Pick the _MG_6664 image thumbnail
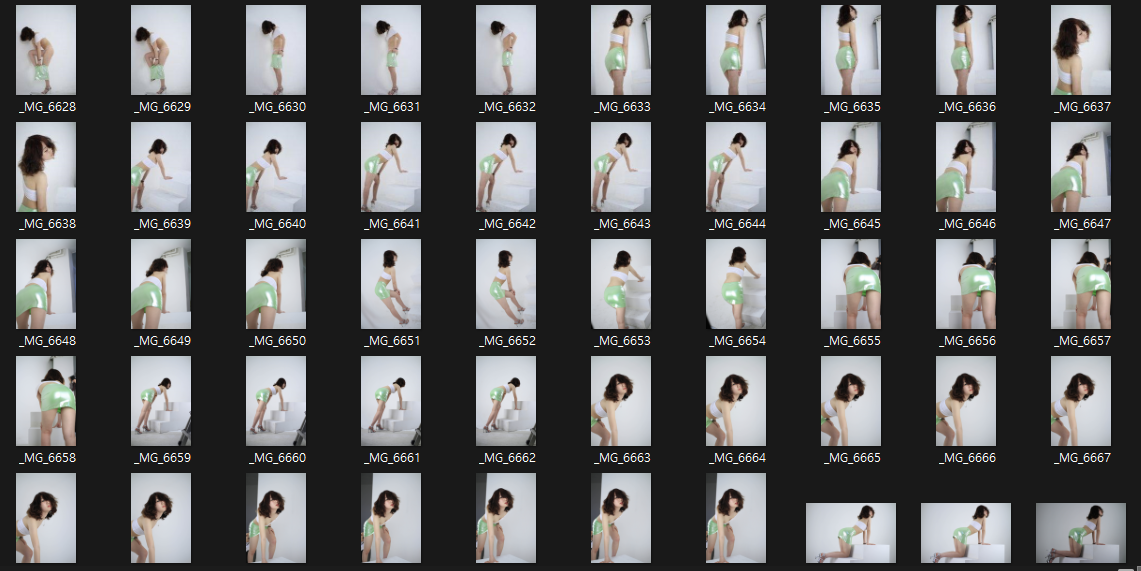Screen dimensions: 1141x571 point(736,402)
